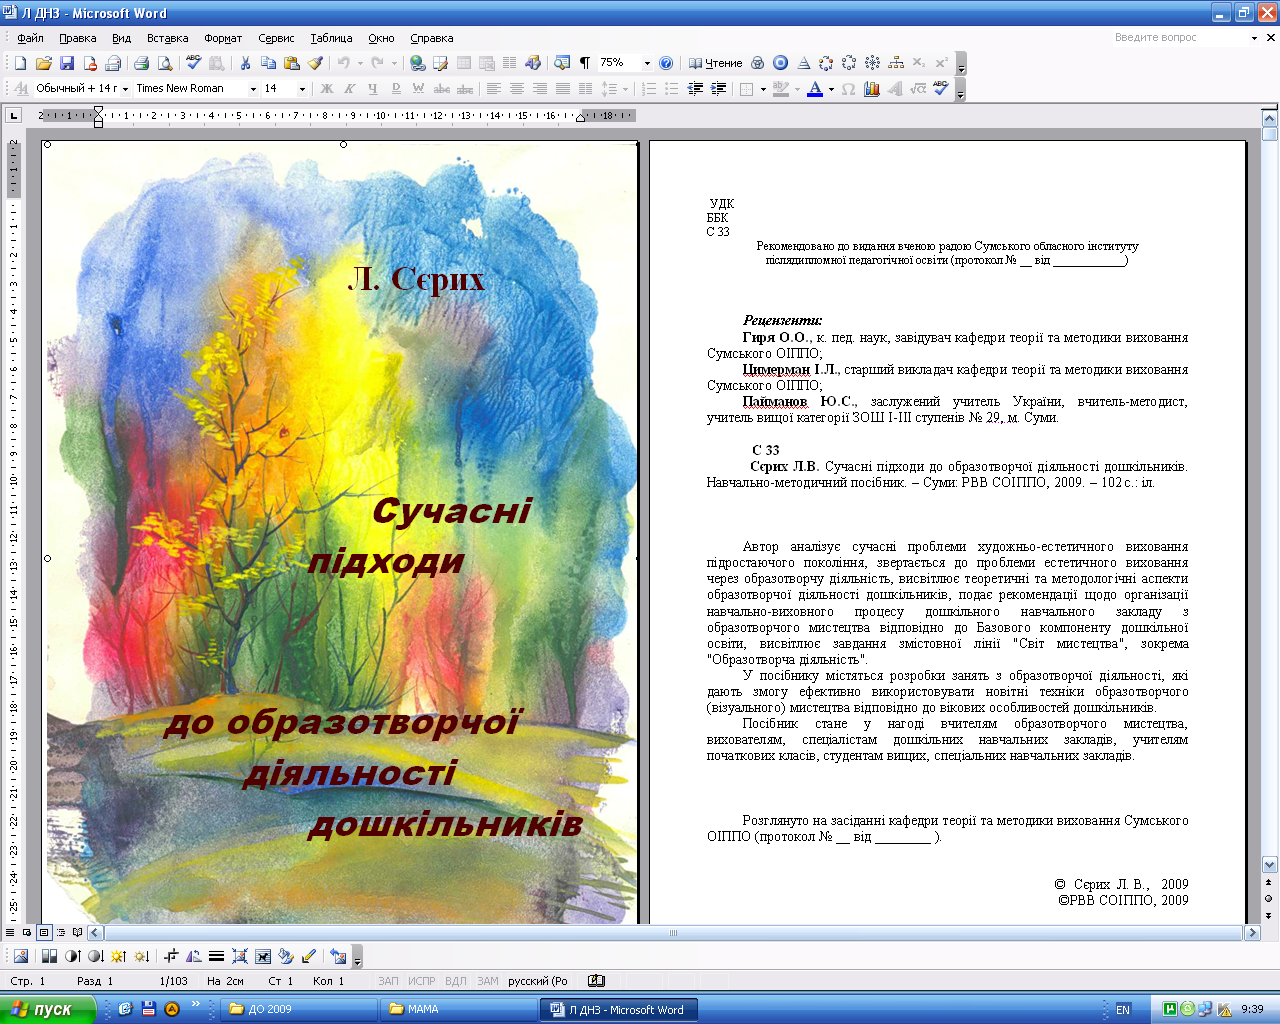
Task: Toggle center alignment of text
Action: pyautogui.click(x=516, y=89)
